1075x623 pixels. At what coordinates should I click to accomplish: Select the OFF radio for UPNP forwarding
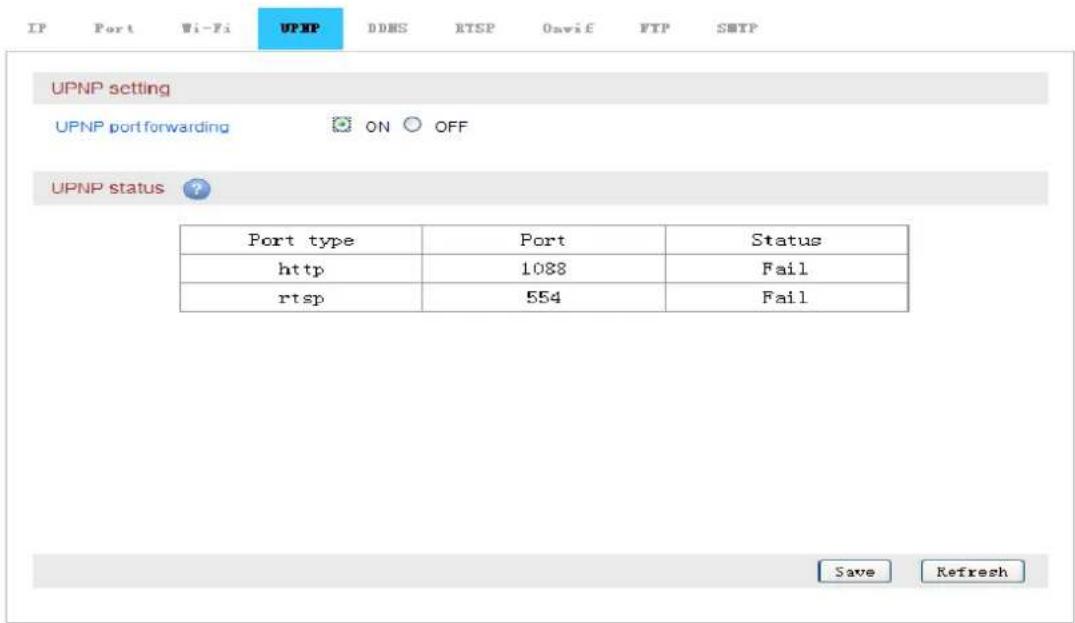pyautogui.click(x=412, y=125)
